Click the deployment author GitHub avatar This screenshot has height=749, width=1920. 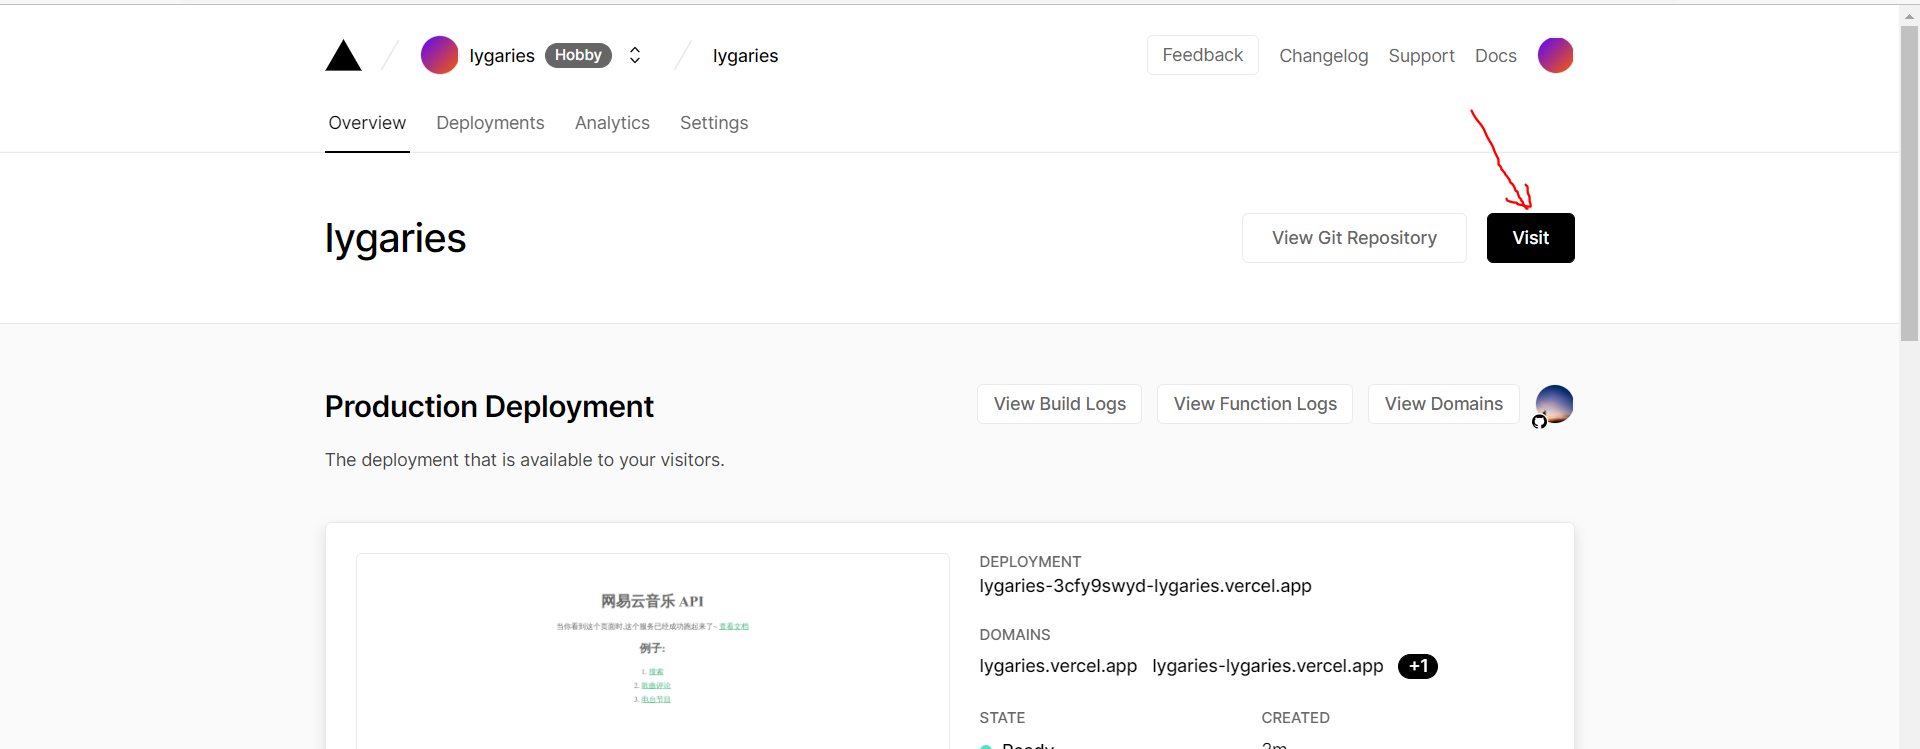click(x=1554, y=404)
